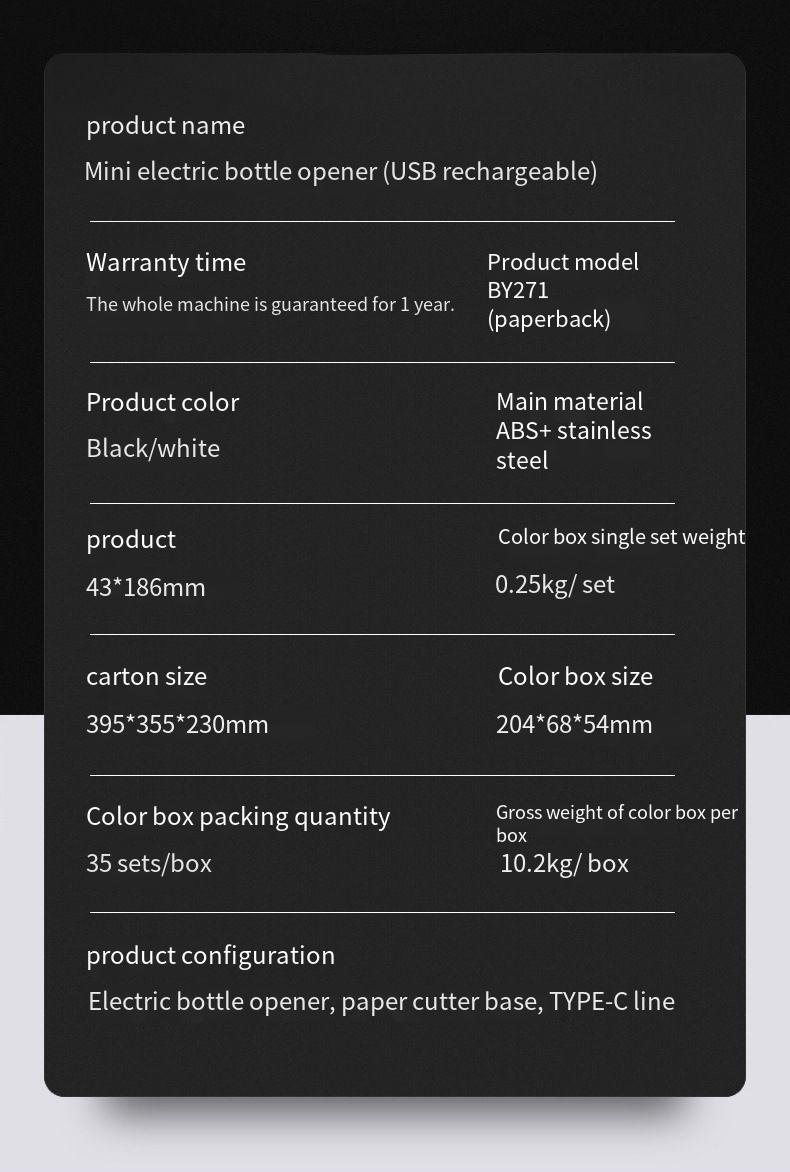Select the 1 year guarantee text

[270, 304]
